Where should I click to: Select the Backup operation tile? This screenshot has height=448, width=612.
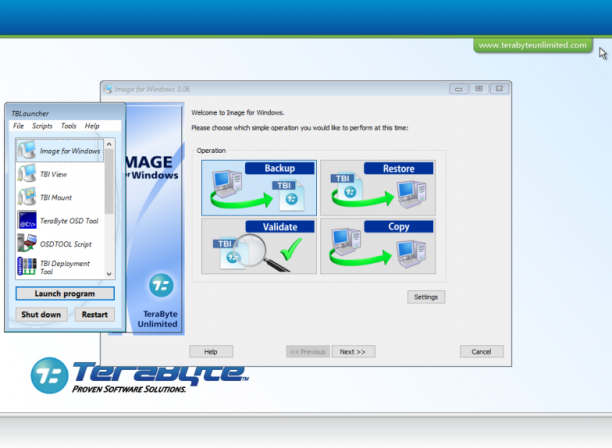259,188
